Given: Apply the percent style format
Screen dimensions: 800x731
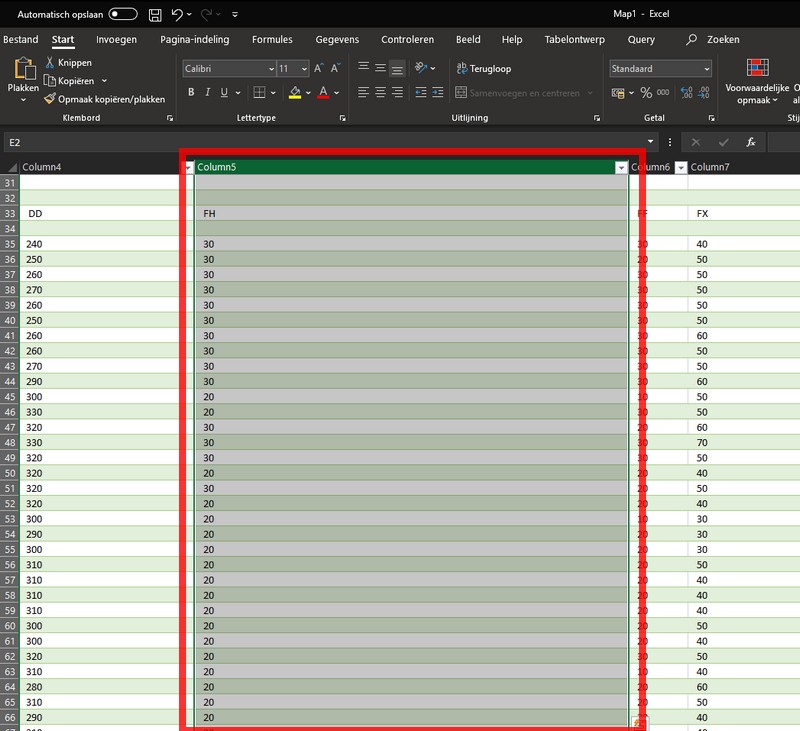Looking at the screenshot, I should (646, 93).
